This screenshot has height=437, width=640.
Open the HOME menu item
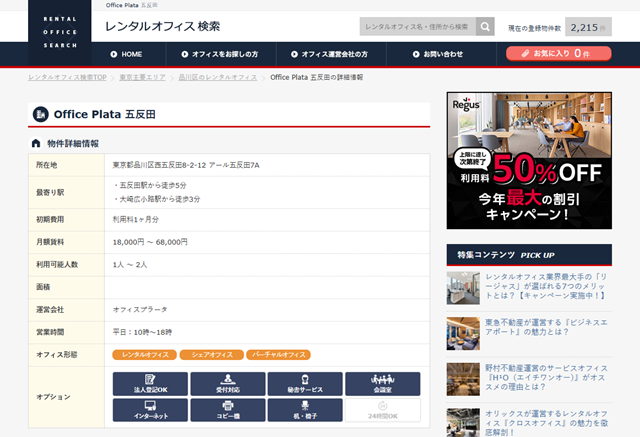coord(125,54)
